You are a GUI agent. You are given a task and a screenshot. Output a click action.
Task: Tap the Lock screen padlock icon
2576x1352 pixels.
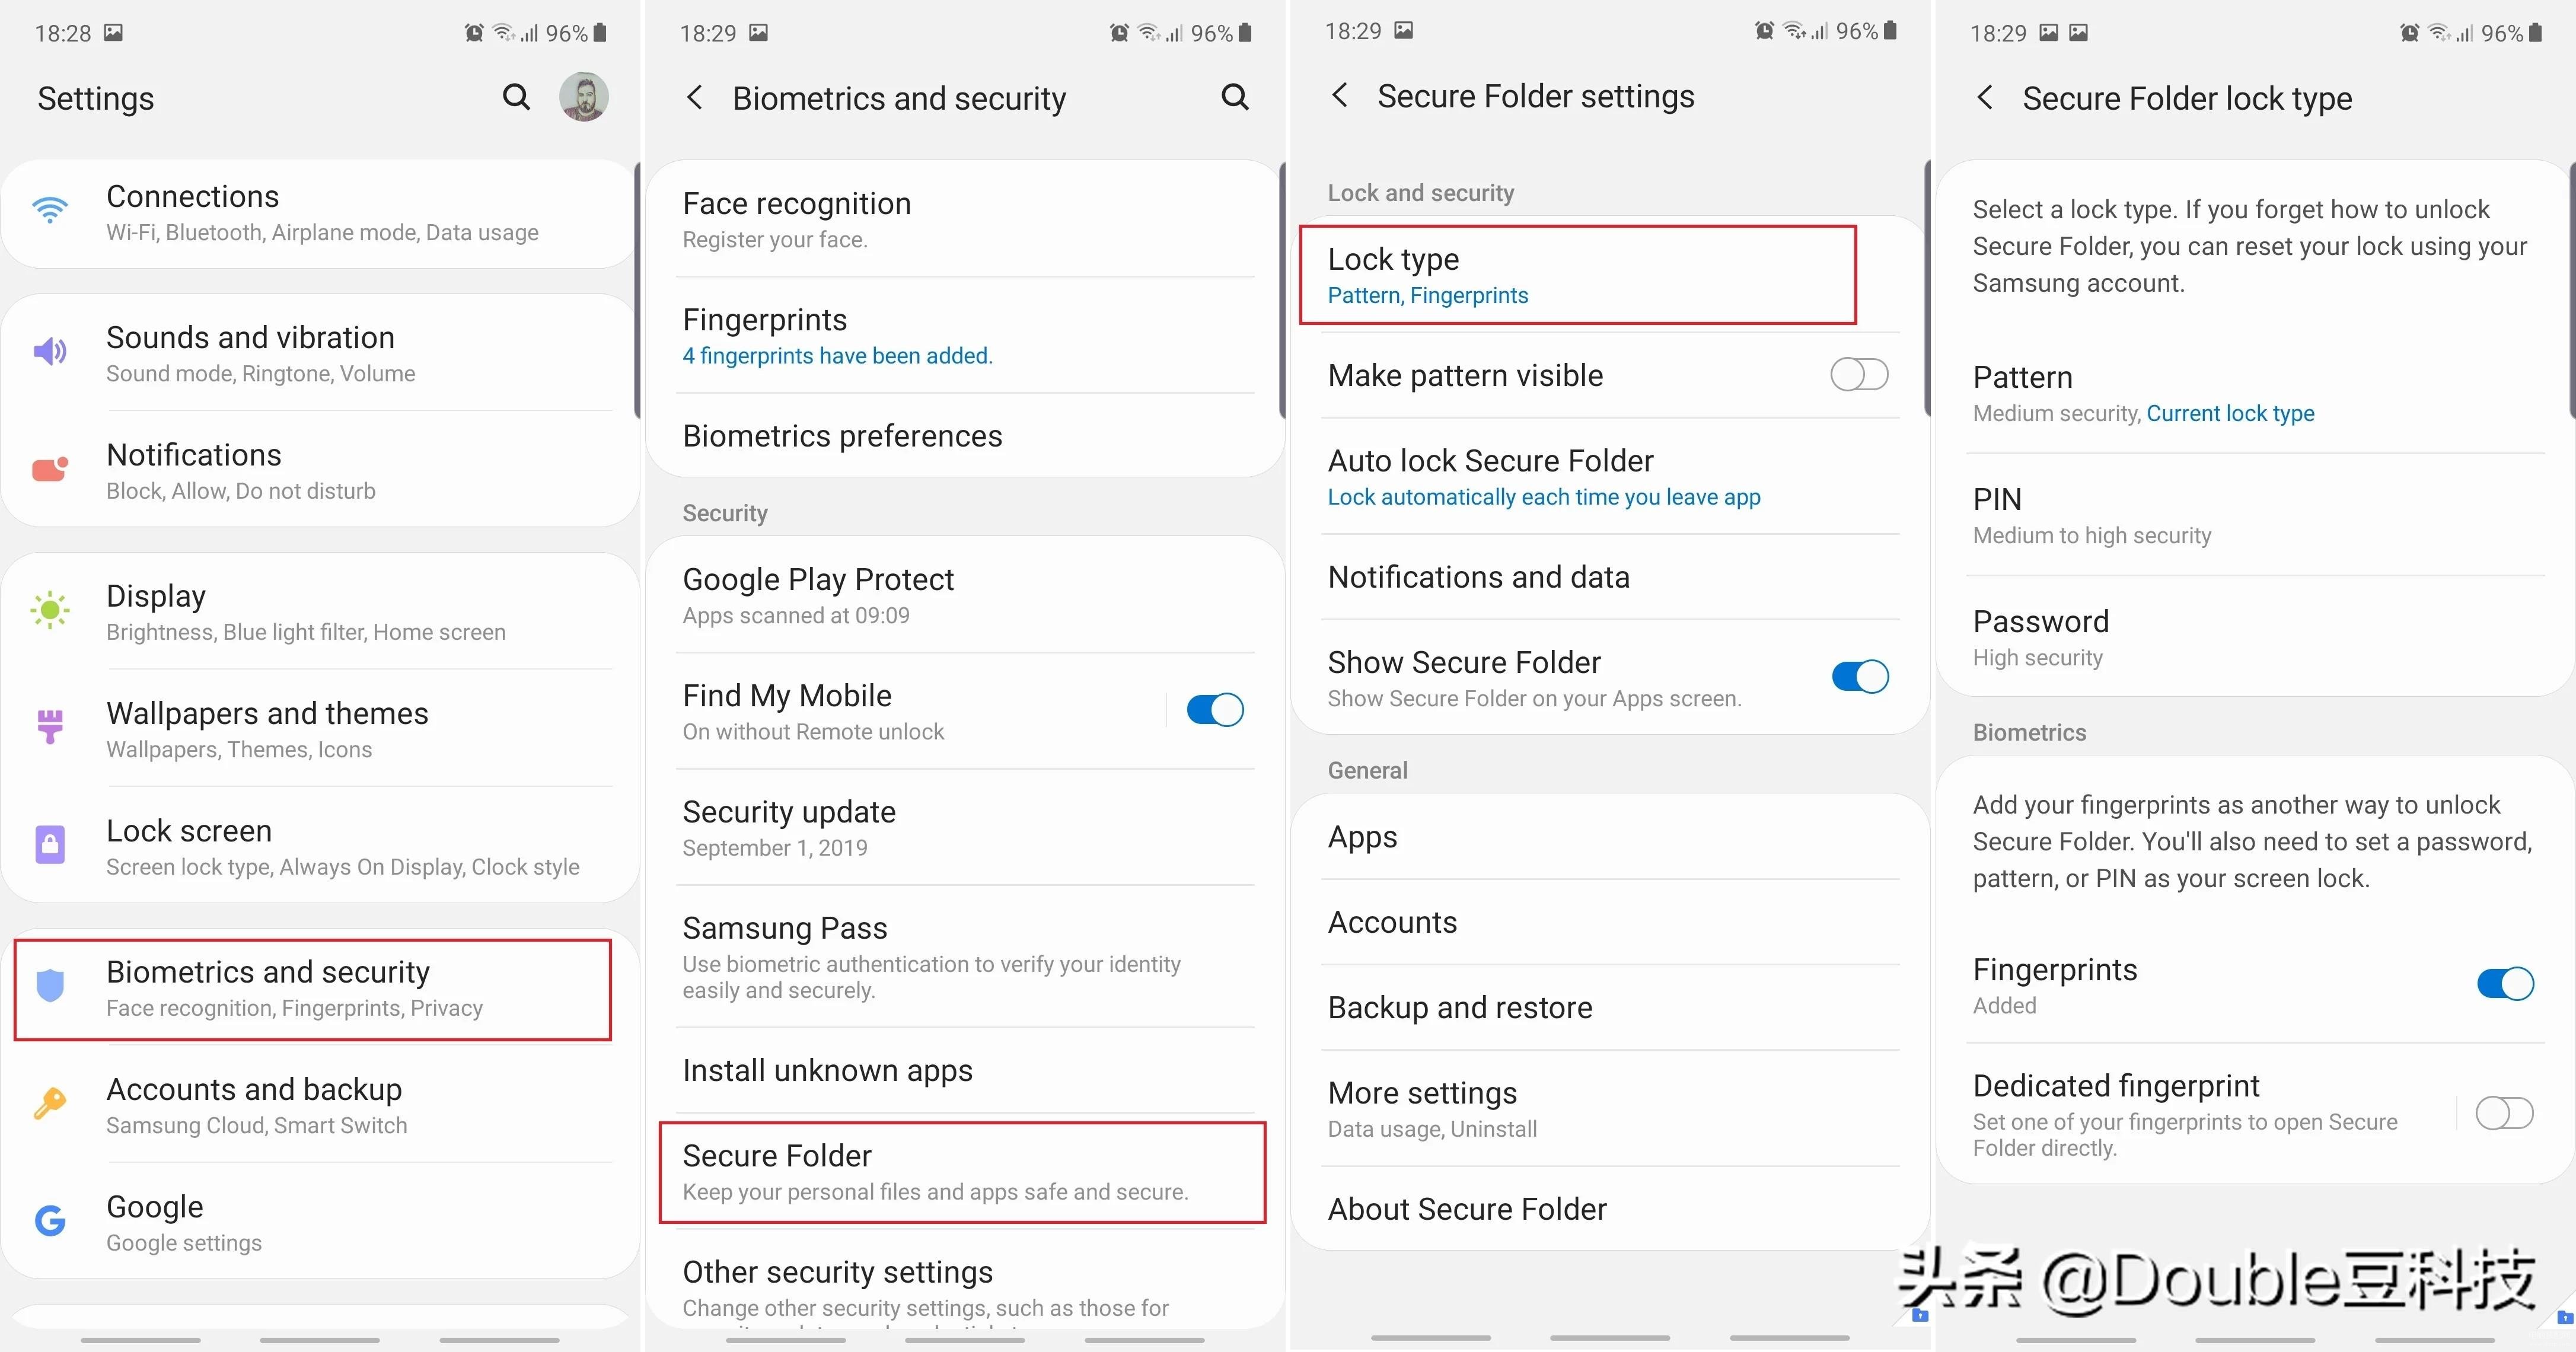tap(50, 845)
